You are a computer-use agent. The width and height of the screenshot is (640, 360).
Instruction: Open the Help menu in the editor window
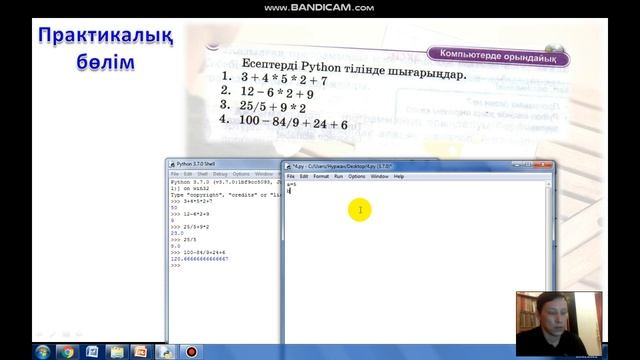pyautogui.click(x=399, y=176)
